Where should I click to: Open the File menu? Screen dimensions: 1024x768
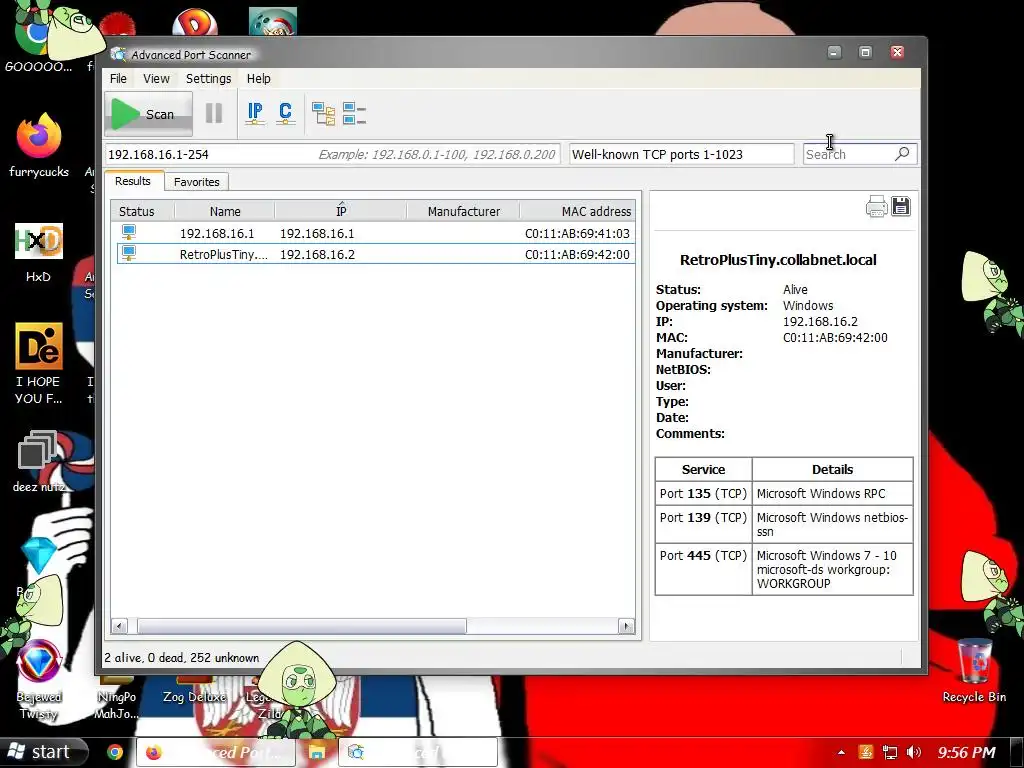click(x=118, y=78)
